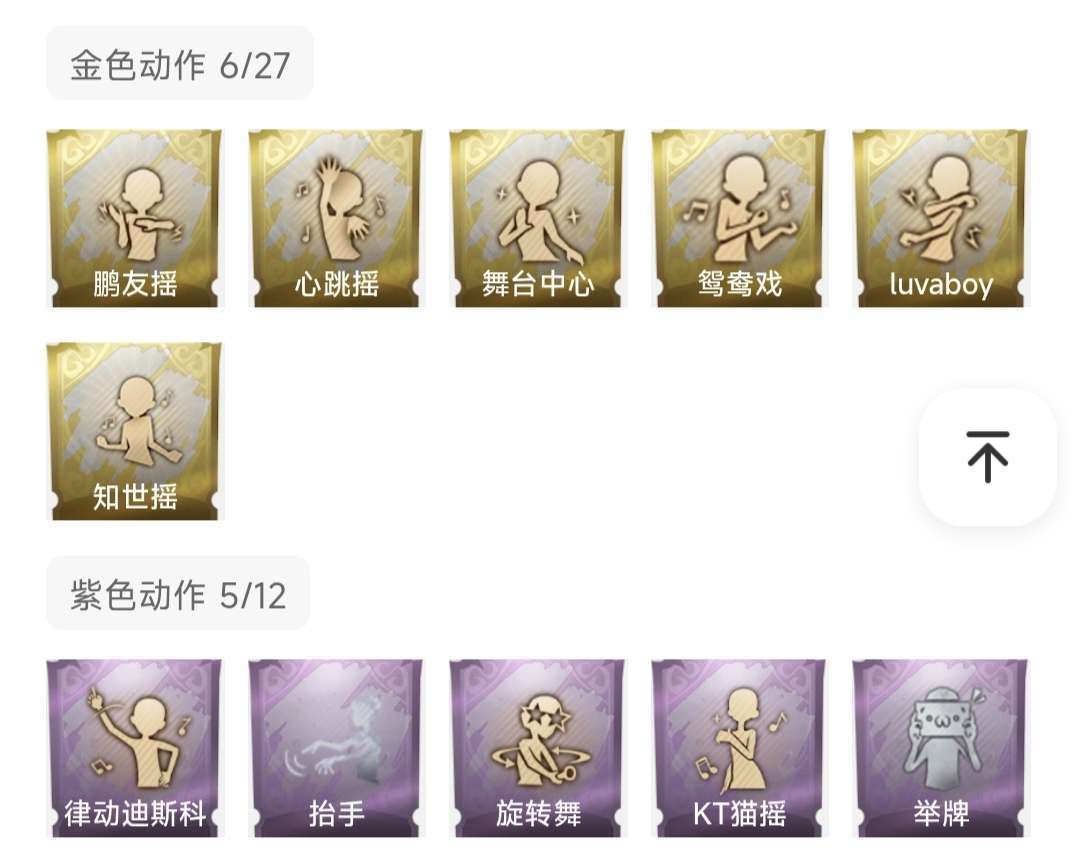
Task: Open the 心跳摇 gold action
Action: click(336, 218)
